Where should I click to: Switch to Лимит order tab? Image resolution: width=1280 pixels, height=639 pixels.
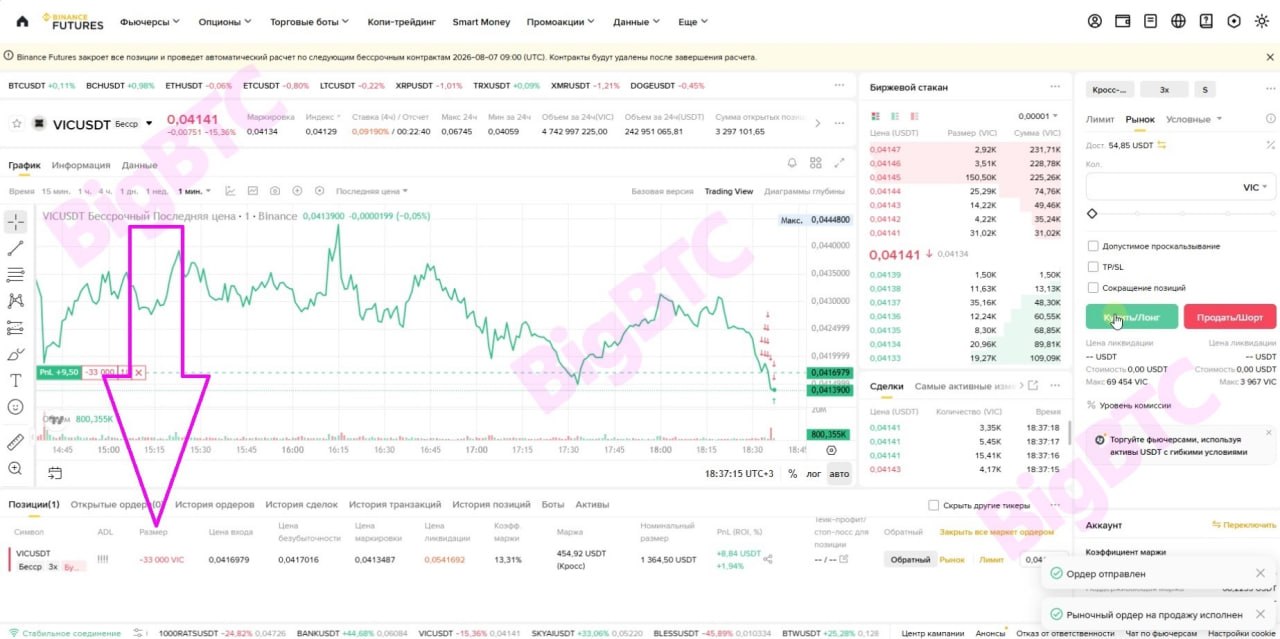coord(1100,119)
